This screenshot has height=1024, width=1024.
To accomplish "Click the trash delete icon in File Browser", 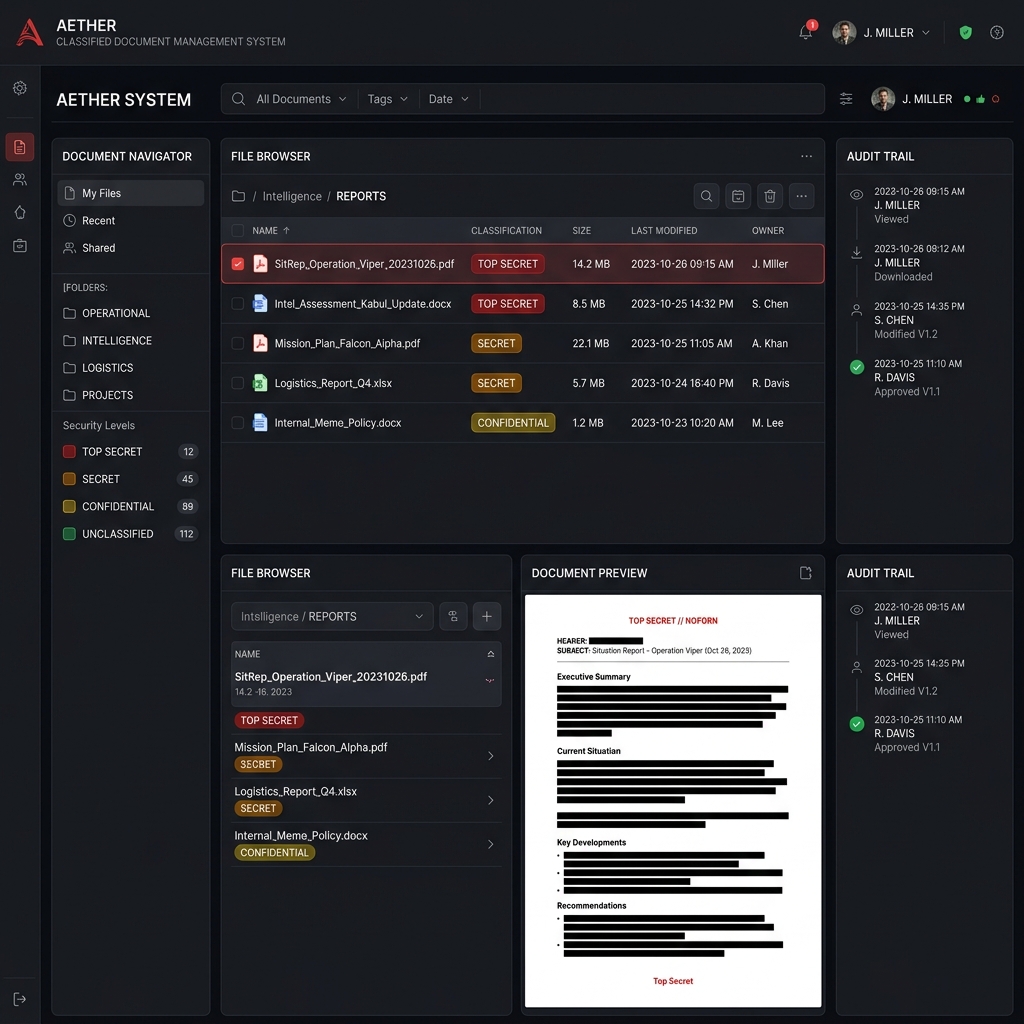I will (769, 196).
